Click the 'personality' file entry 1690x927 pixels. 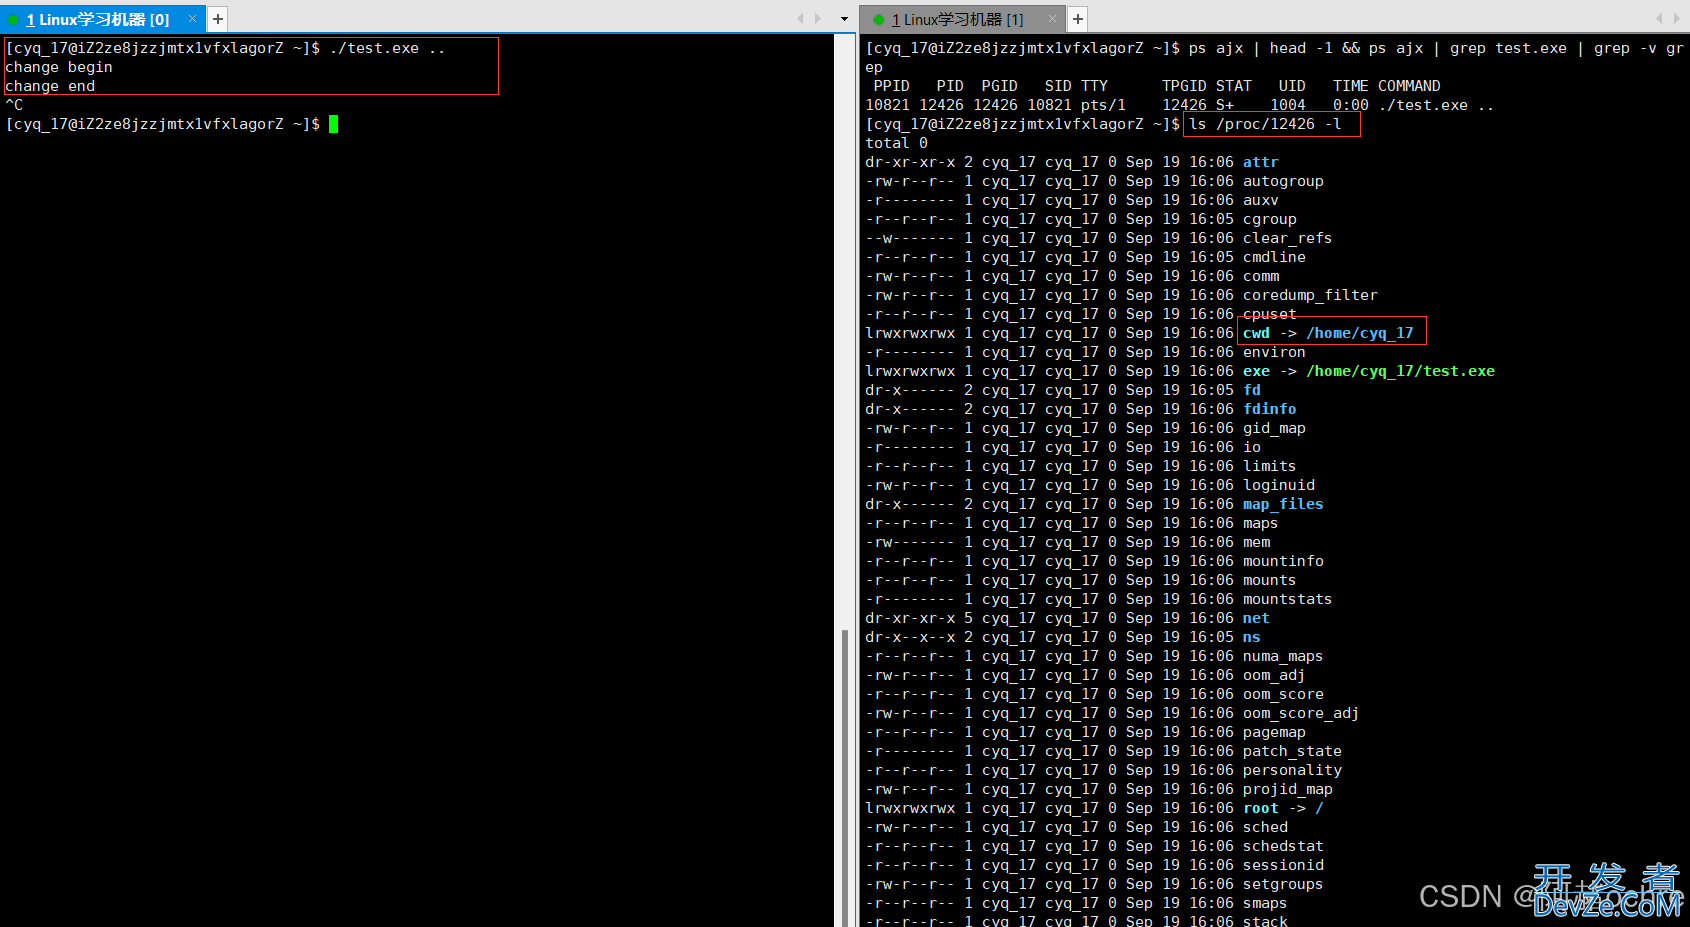[1292, 770]
